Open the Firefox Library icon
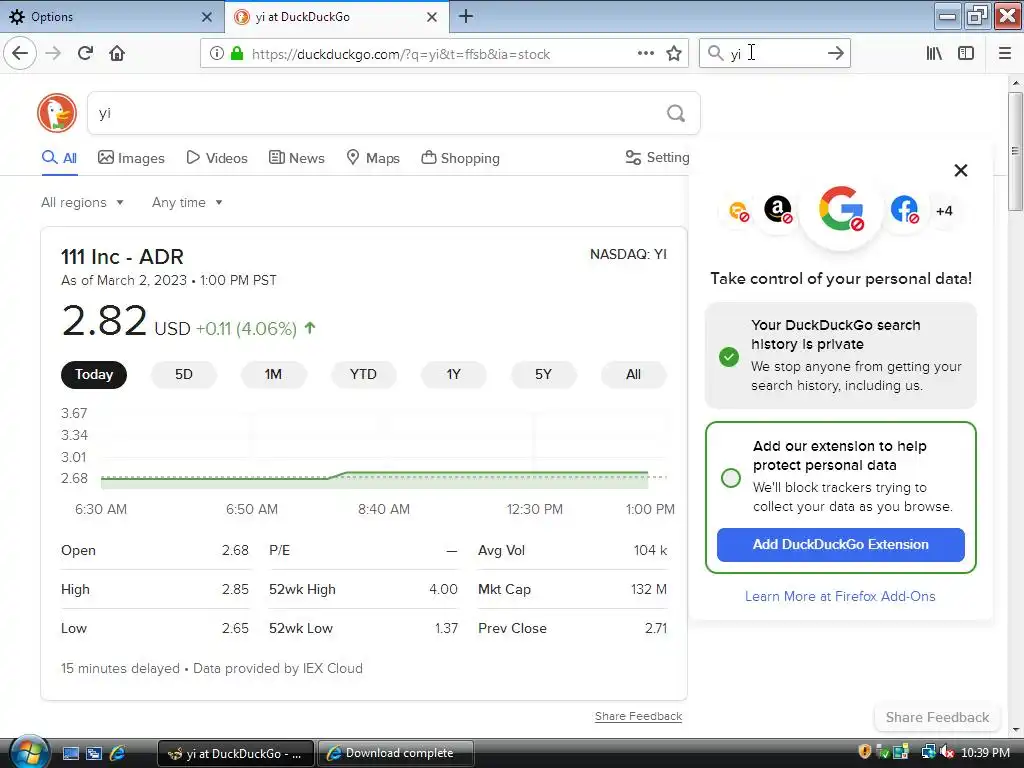This screenshot has height=768, width=1024. [x=935, y=53]
